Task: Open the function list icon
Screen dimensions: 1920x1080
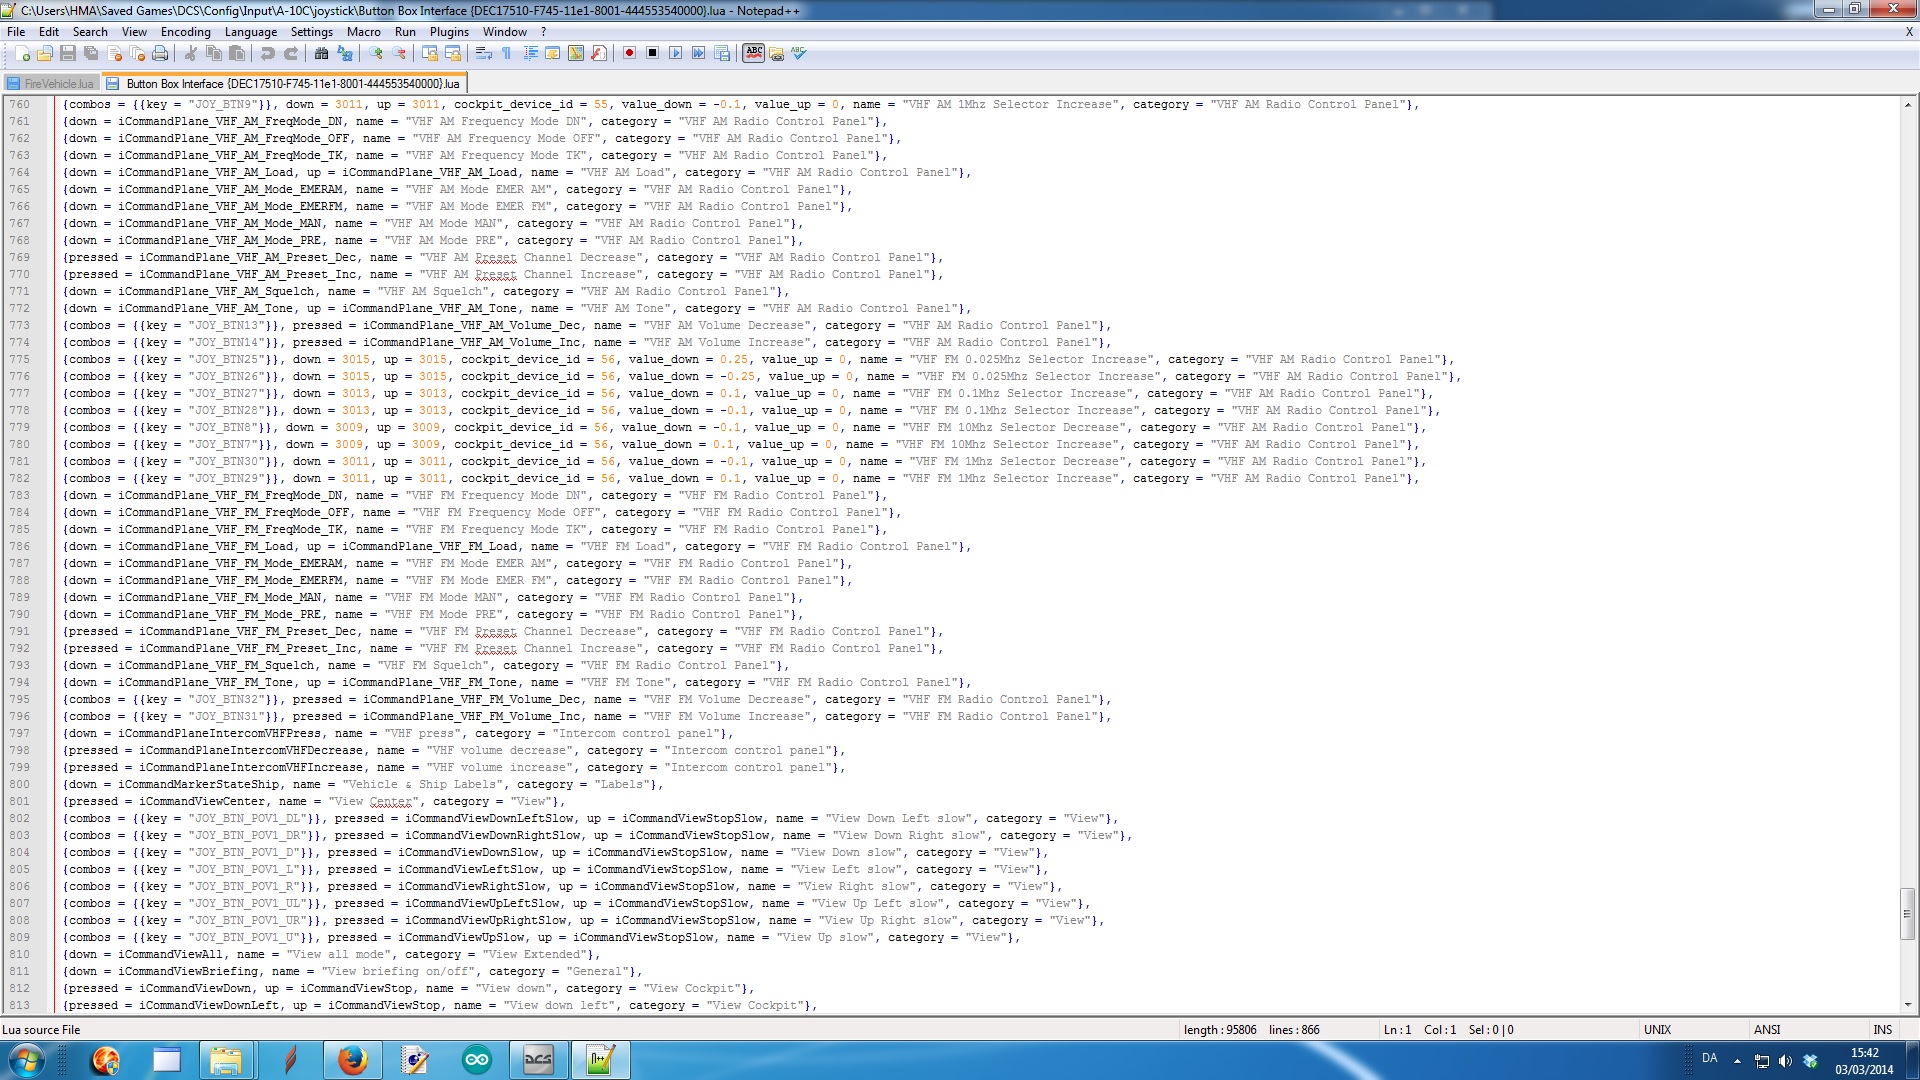Action: 599,53
